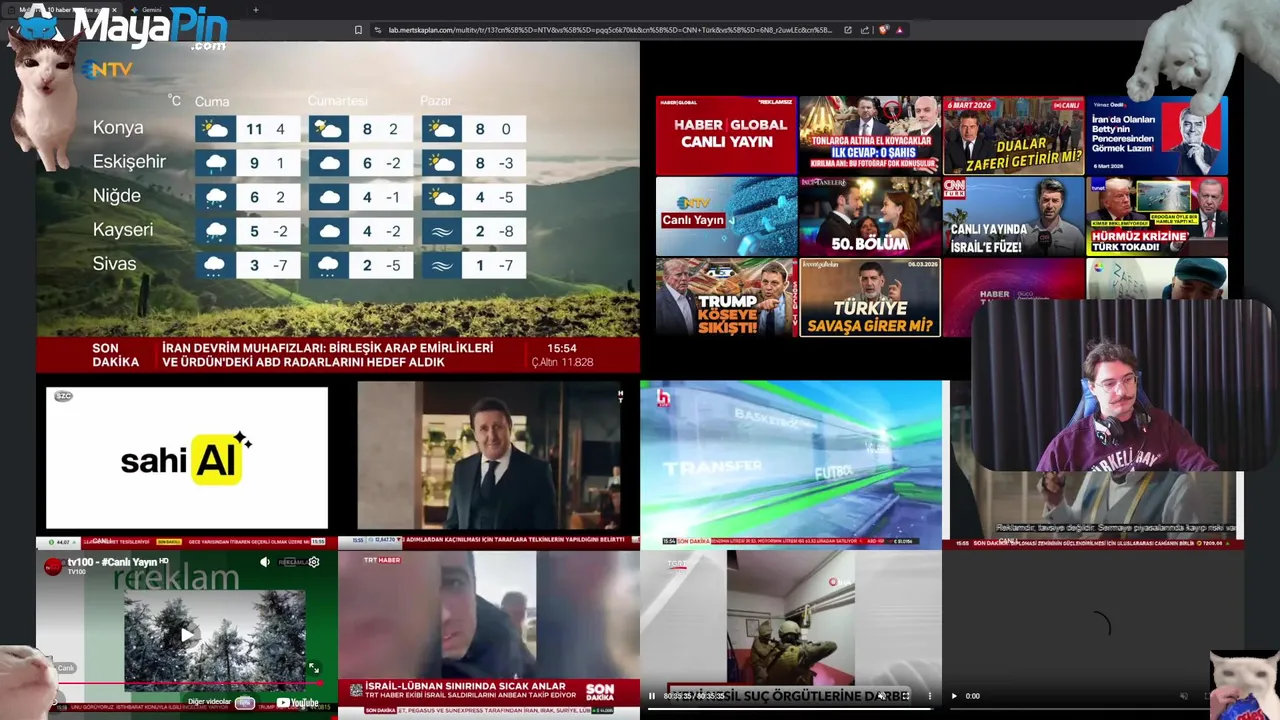Open the 'Türkiye Savaşa Girer mi?' video thumbnail
Screen dimensions: 1280x720
870,297
